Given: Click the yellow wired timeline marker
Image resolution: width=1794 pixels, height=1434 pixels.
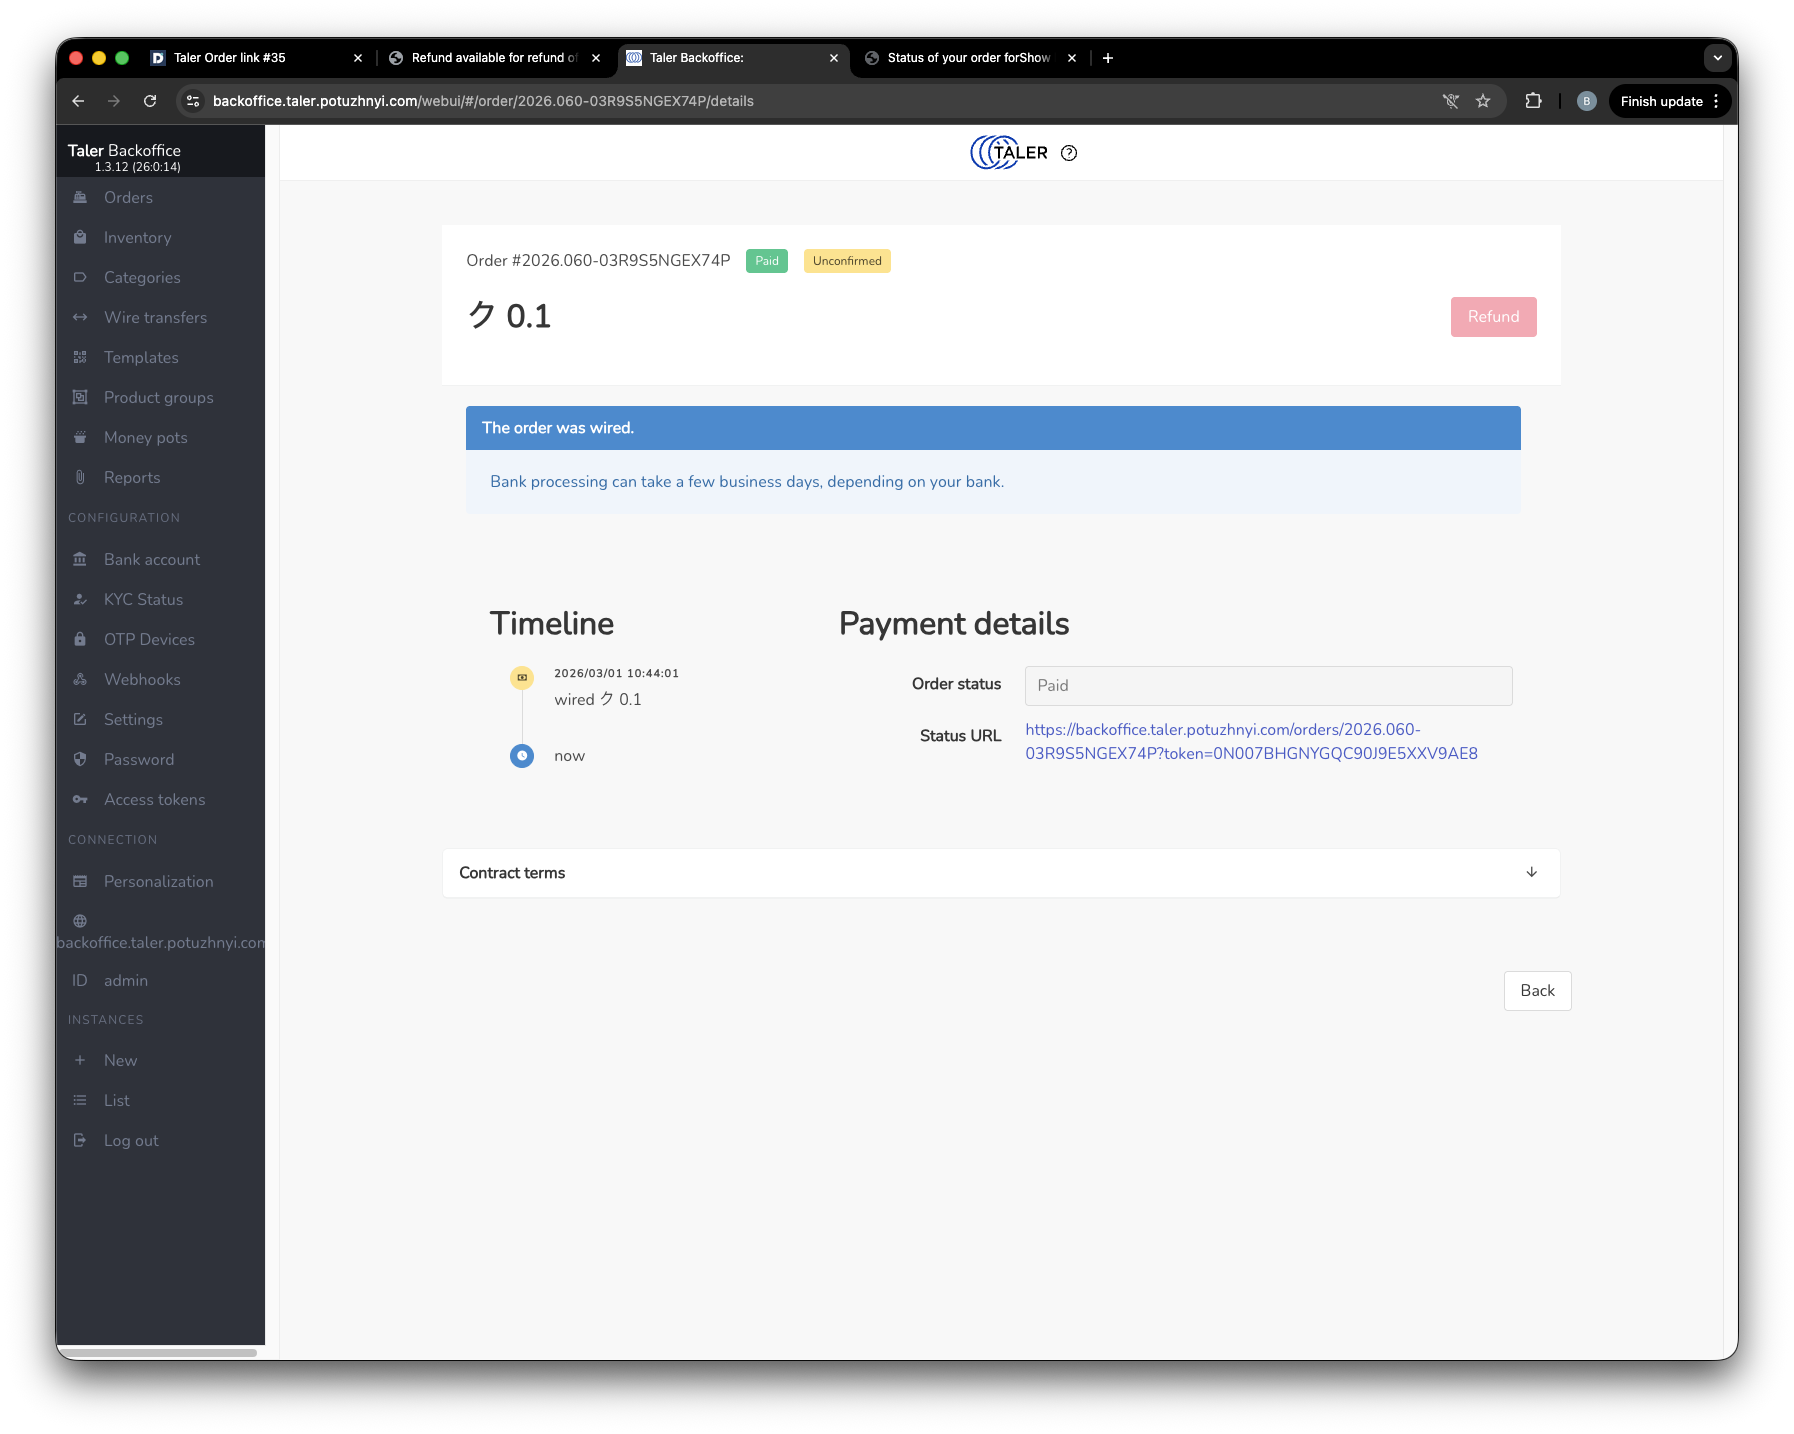Looking at the screenshot, I should pos(522,678).
